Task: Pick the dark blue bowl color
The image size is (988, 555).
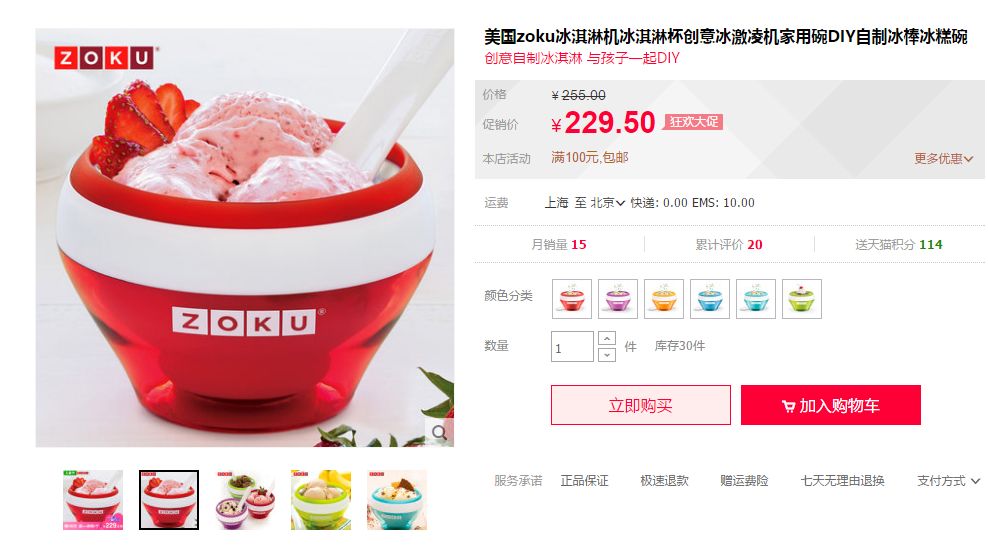Action: 709,299
